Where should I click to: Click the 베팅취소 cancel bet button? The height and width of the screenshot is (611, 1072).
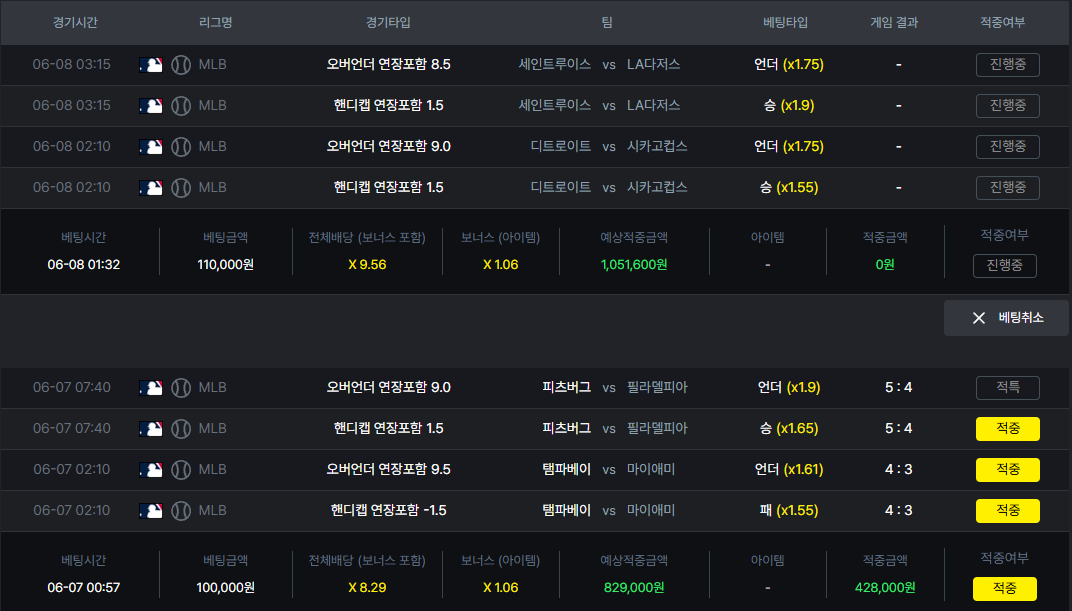point(1006,318)
